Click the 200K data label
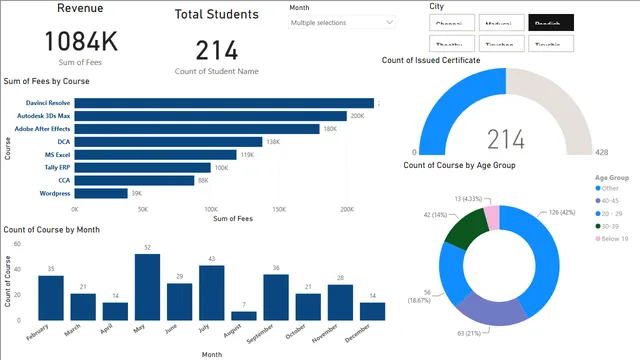The height and width of the screenshot is (360, 640). pyautogui.click(x=357, y=116)
